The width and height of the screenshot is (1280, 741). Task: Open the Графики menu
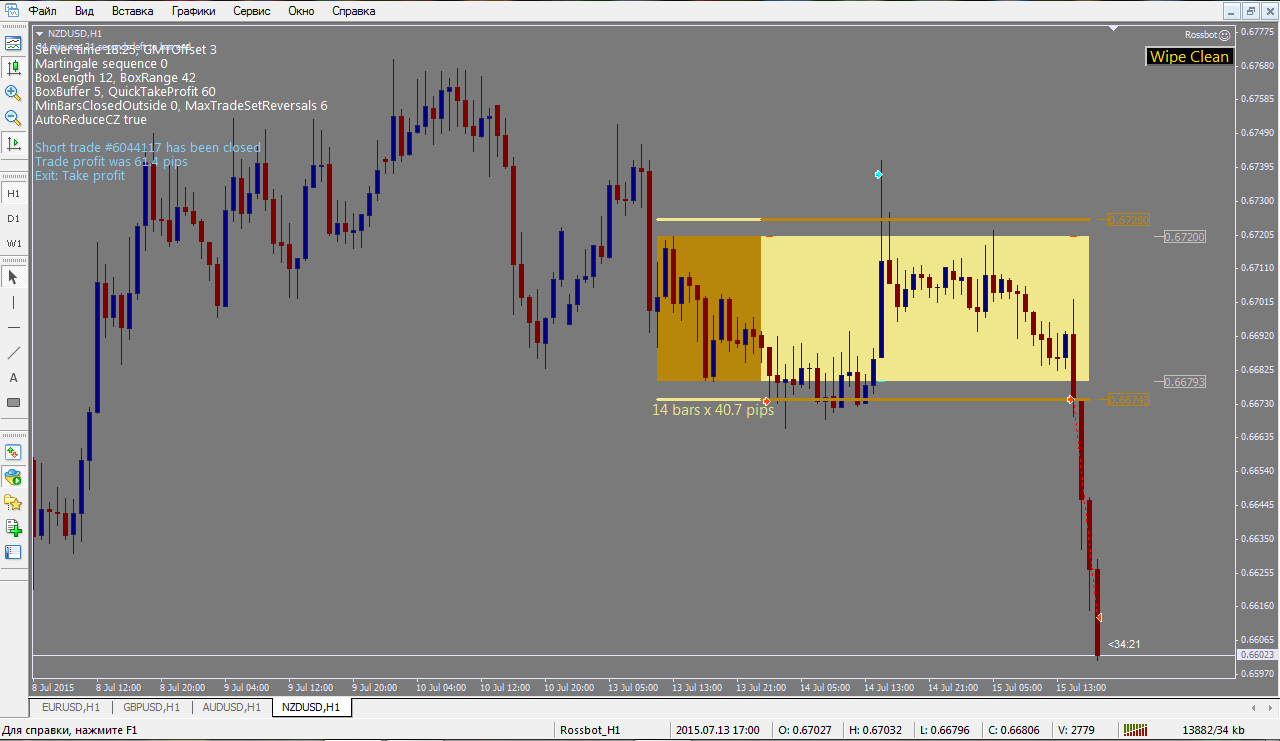click(193, 11)
